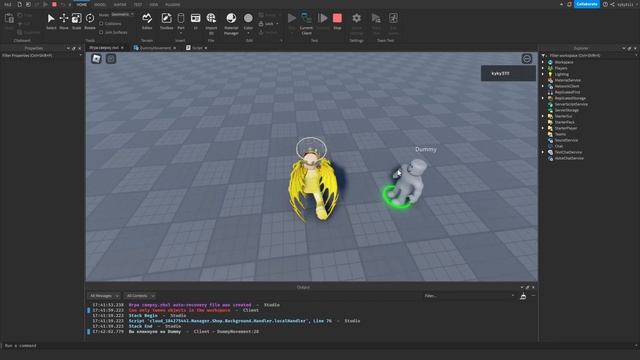Open the Script document tab
This screenshot has height=360, width=640.
click(197, 48)
